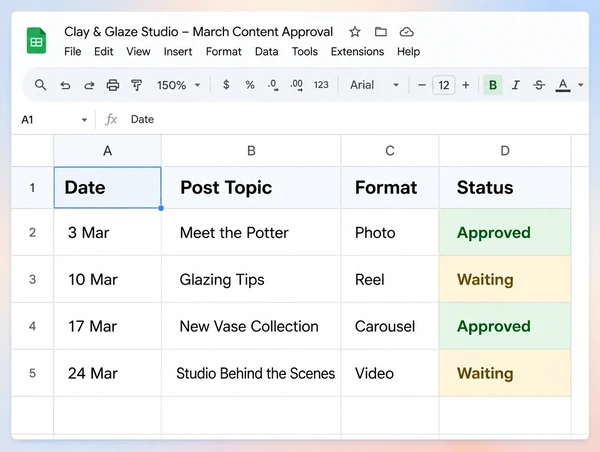Open the Help menu
Image resolution: width=600 pixels, height=452 pixels.
pos(408,52)
